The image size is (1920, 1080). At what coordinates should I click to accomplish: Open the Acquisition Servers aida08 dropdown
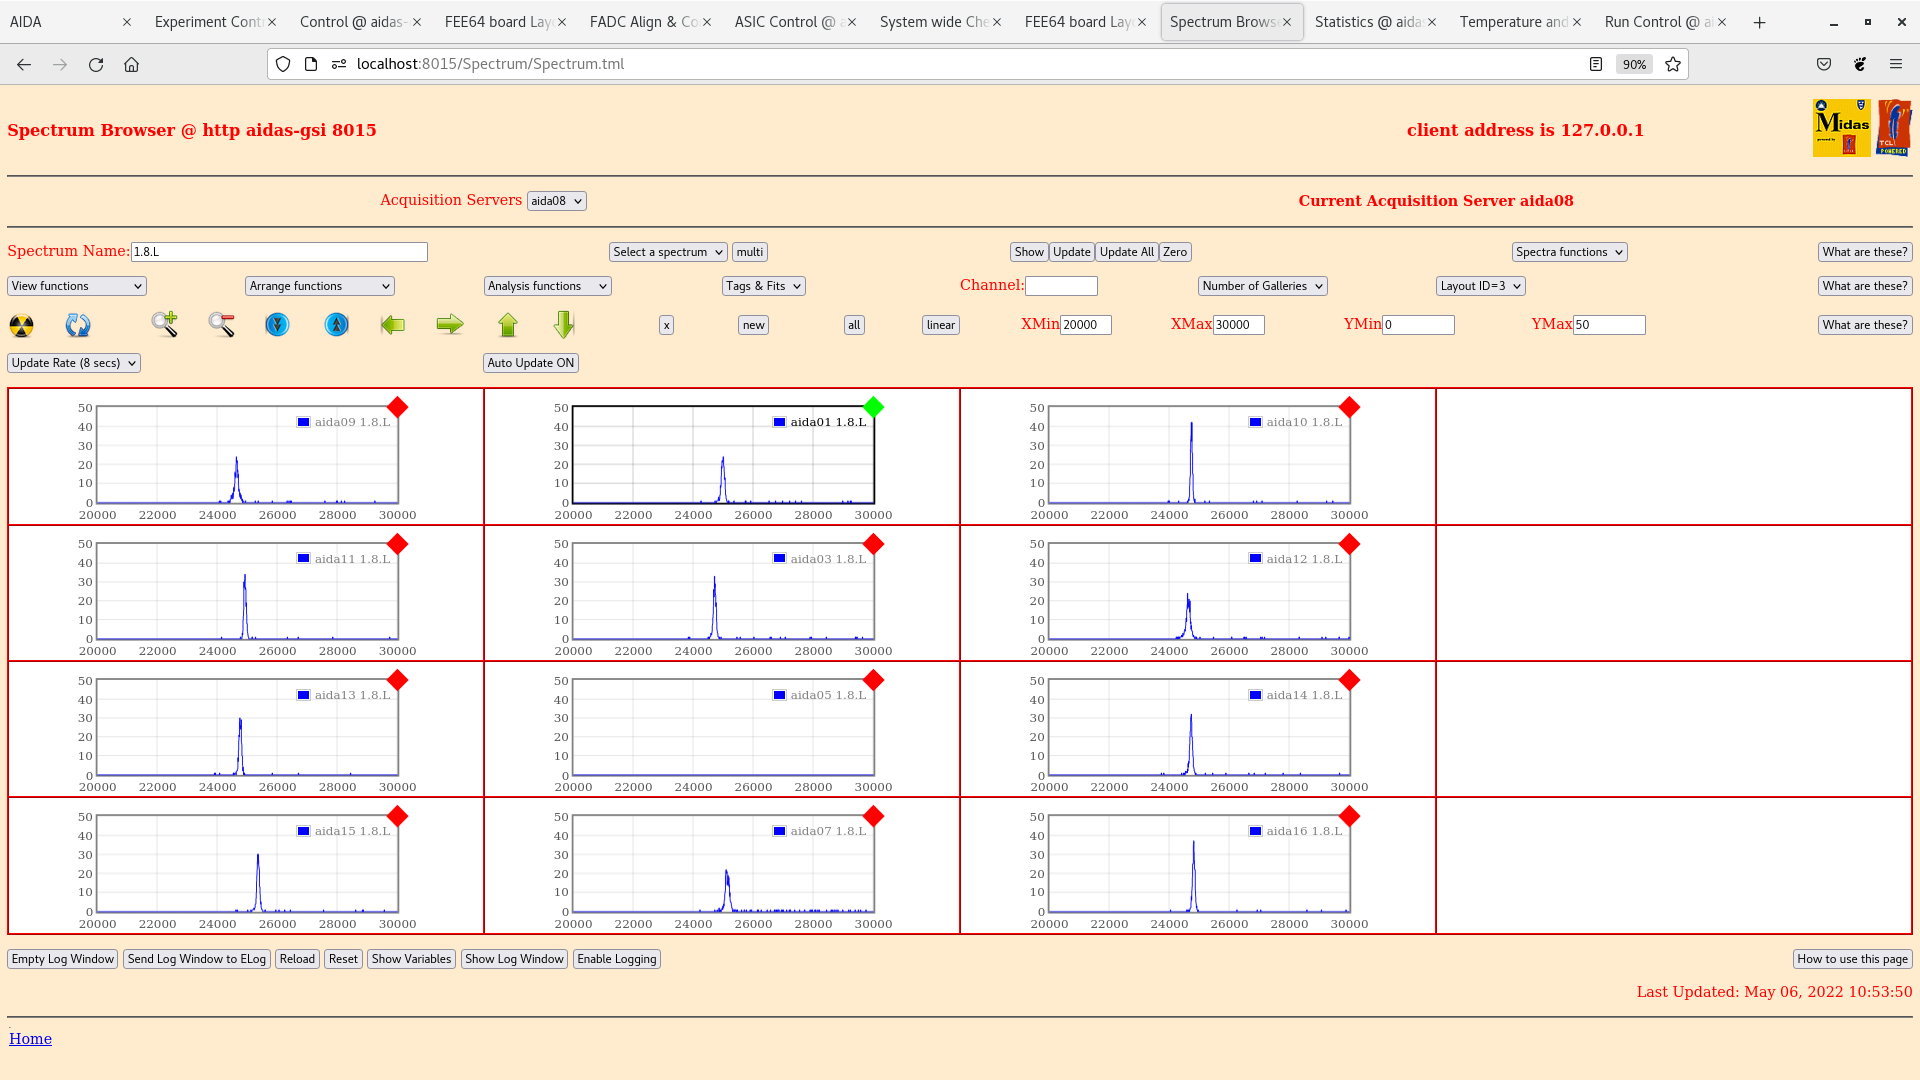(x=556, y=201)
